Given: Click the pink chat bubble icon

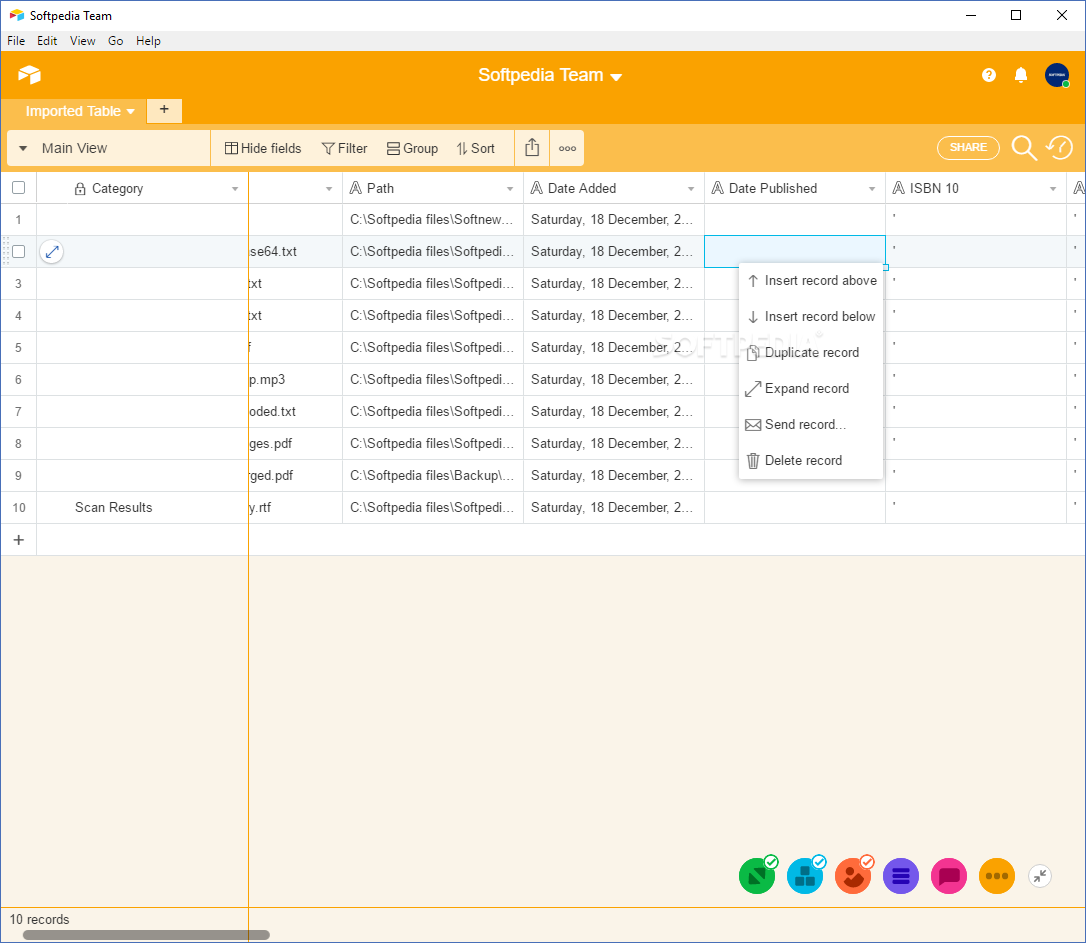Looking at the screenshot, I should pyautogui.click(x=948, y=876).
